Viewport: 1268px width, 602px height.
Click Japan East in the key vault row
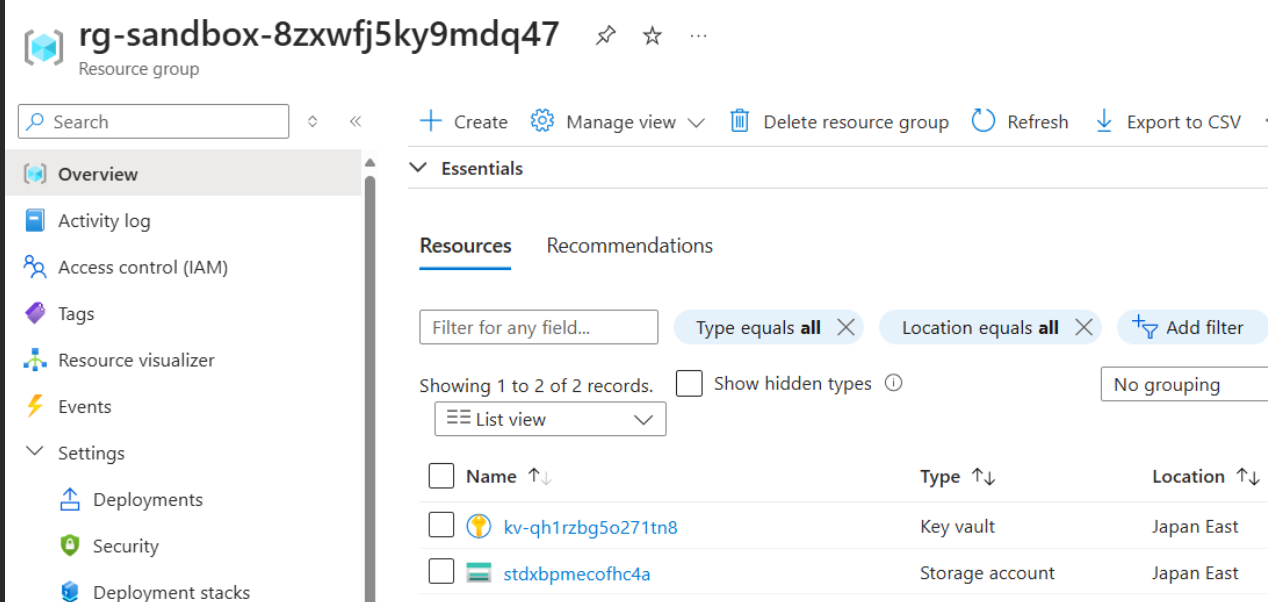click(1195, 527)
